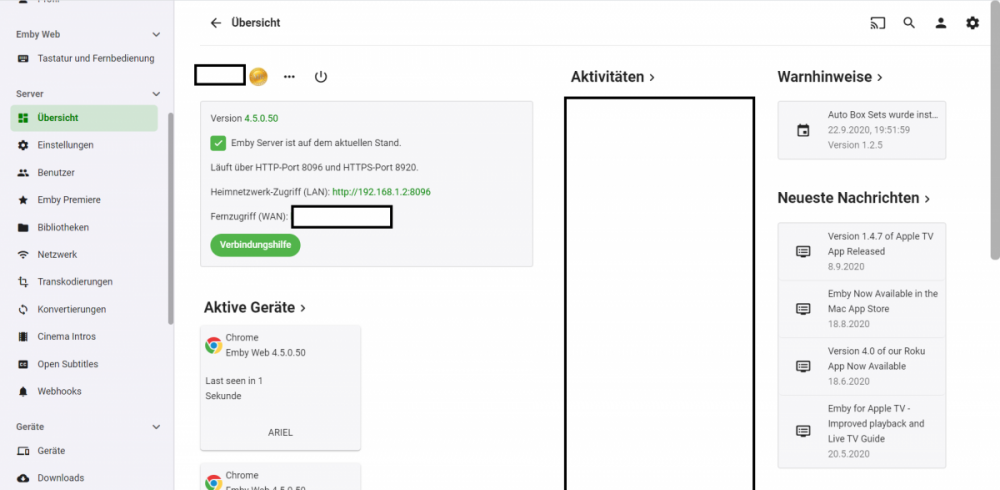Click the back arrow next to Übersicht

point(215,23)
